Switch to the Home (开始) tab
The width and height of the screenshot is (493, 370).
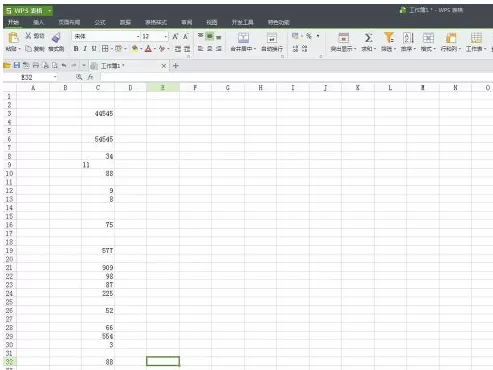click(x=13, y=22)
